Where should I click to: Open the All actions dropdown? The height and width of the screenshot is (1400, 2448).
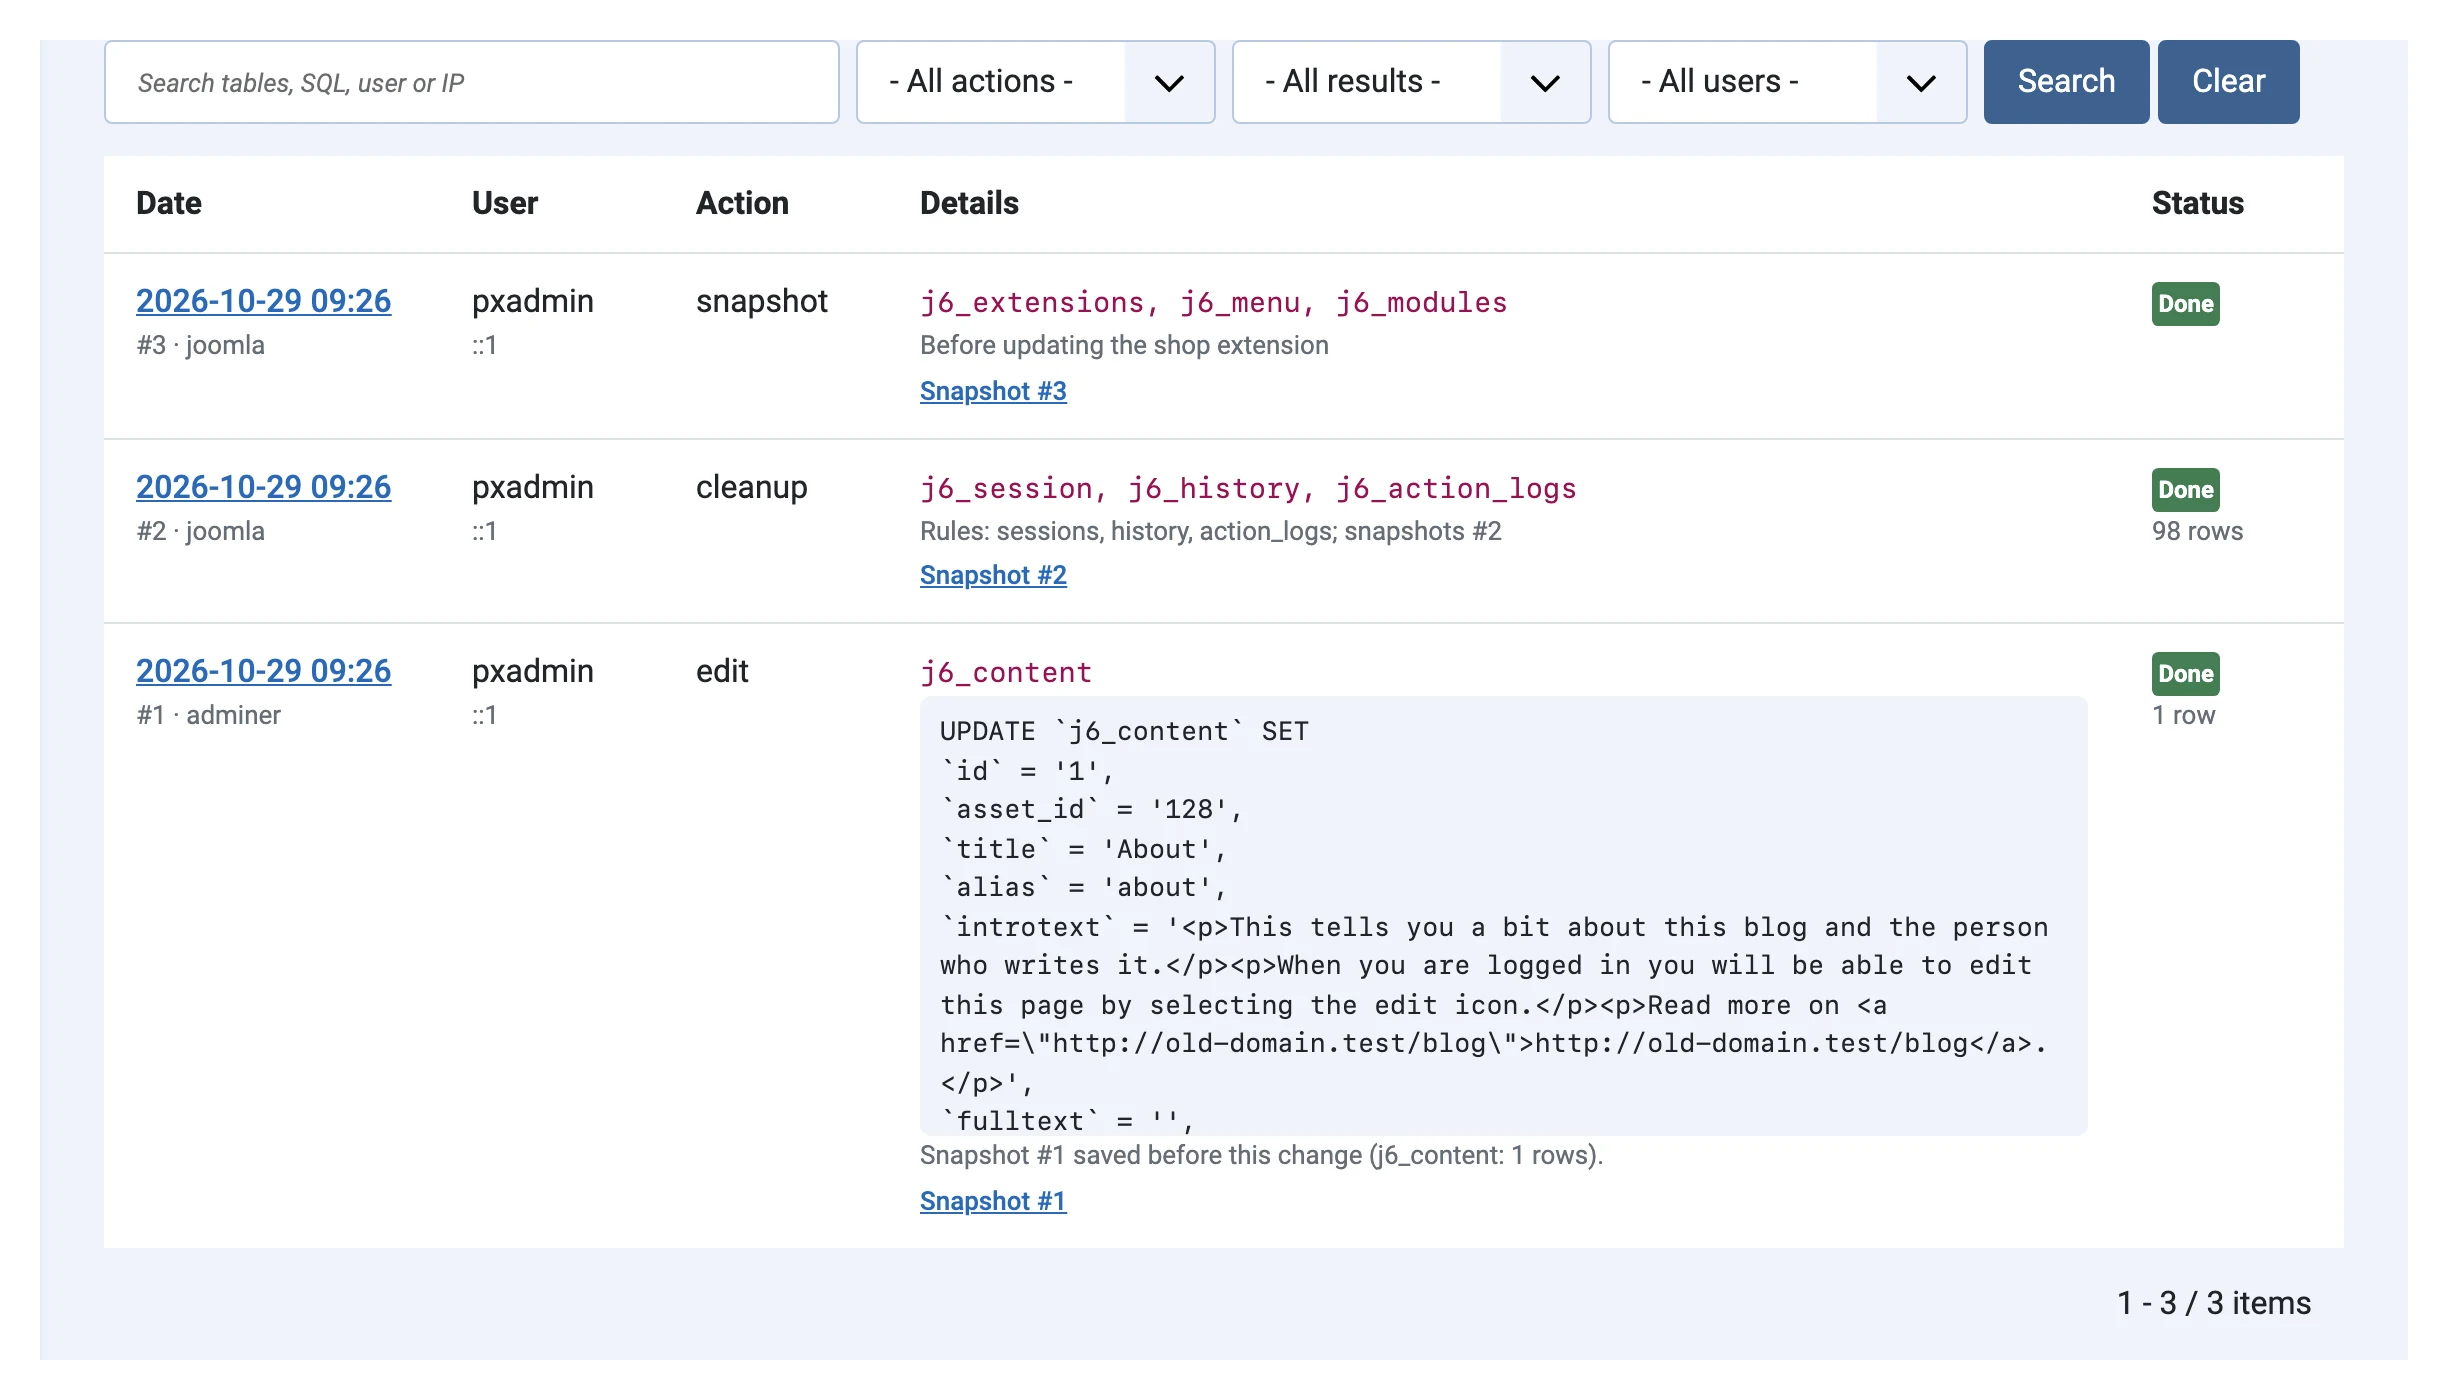coord(1035,82)
